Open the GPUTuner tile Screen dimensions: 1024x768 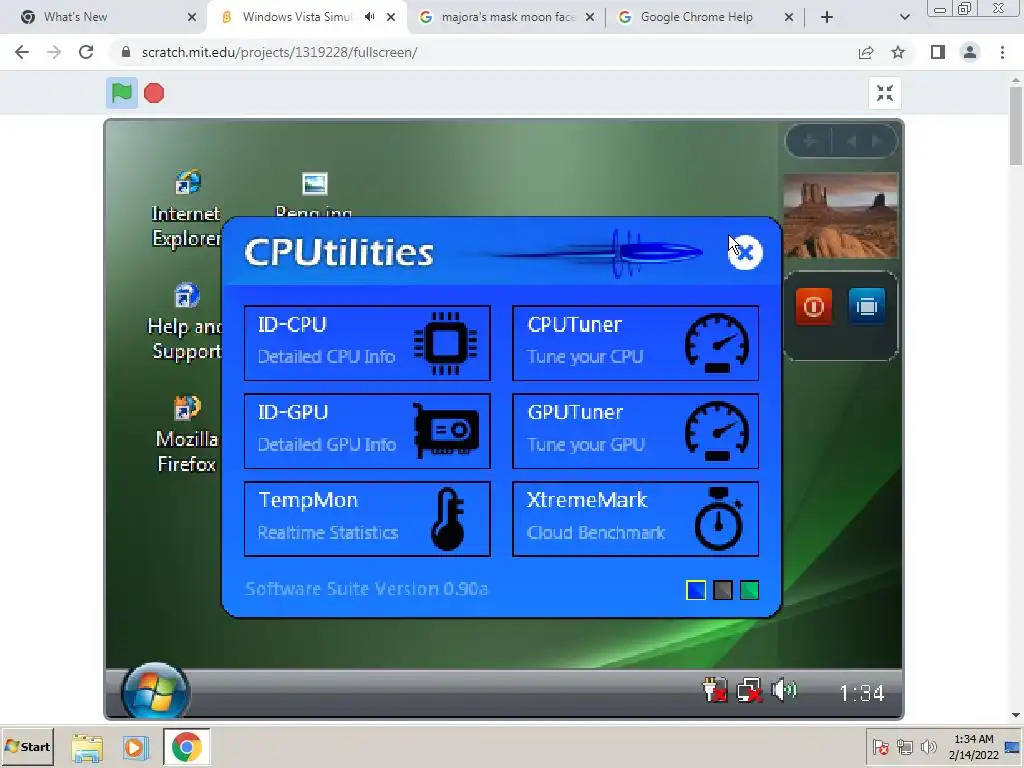635,431
